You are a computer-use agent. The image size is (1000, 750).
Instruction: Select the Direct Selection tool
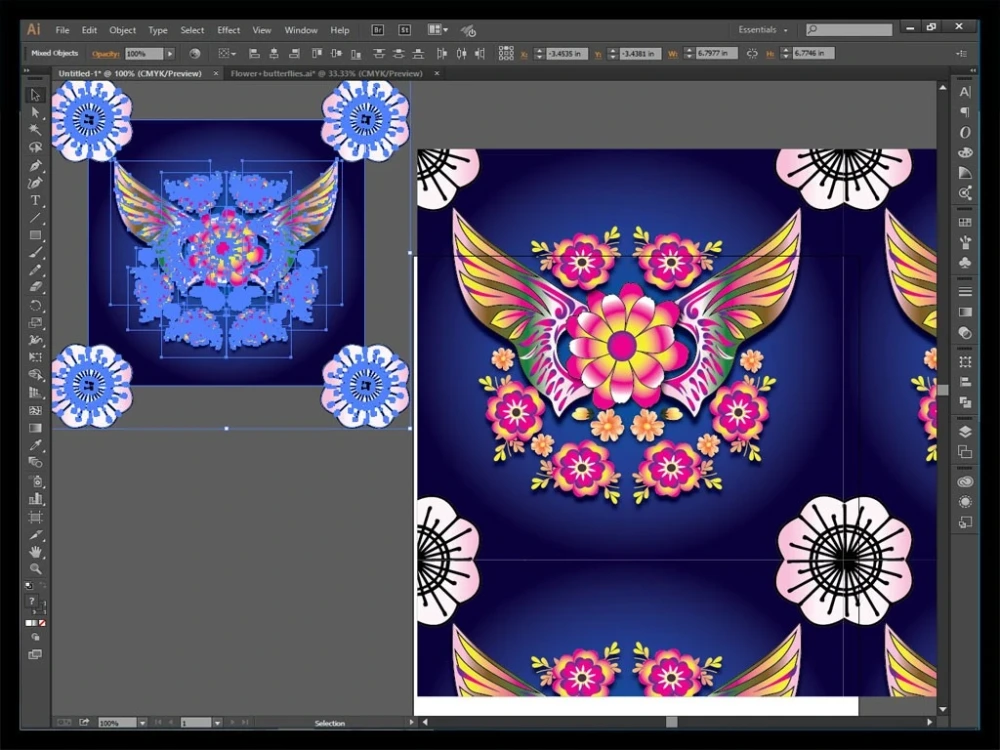35,113
